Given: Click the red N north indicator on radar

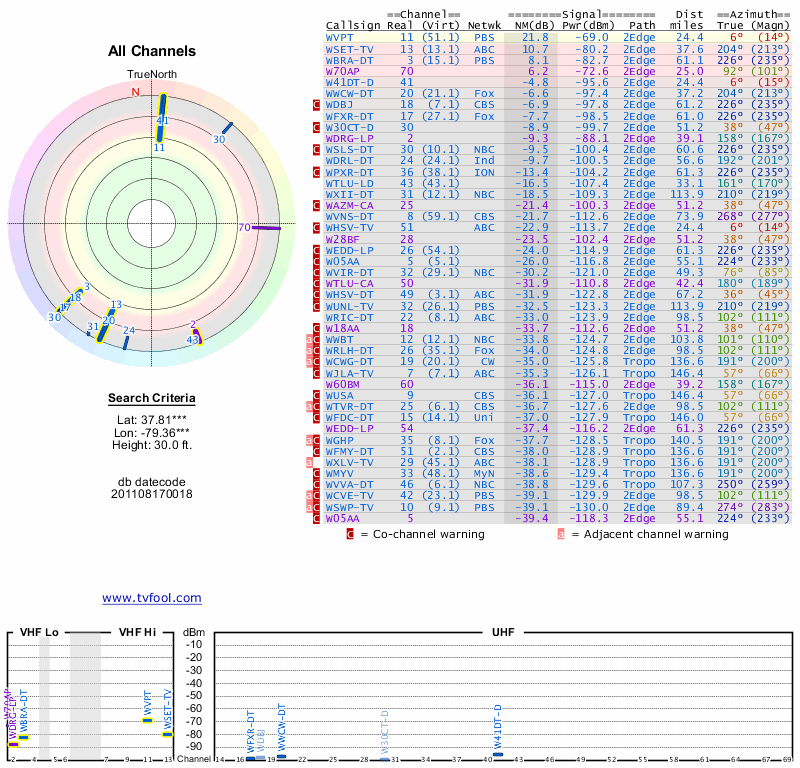Looking at the screenshot, I should [136, 92].
